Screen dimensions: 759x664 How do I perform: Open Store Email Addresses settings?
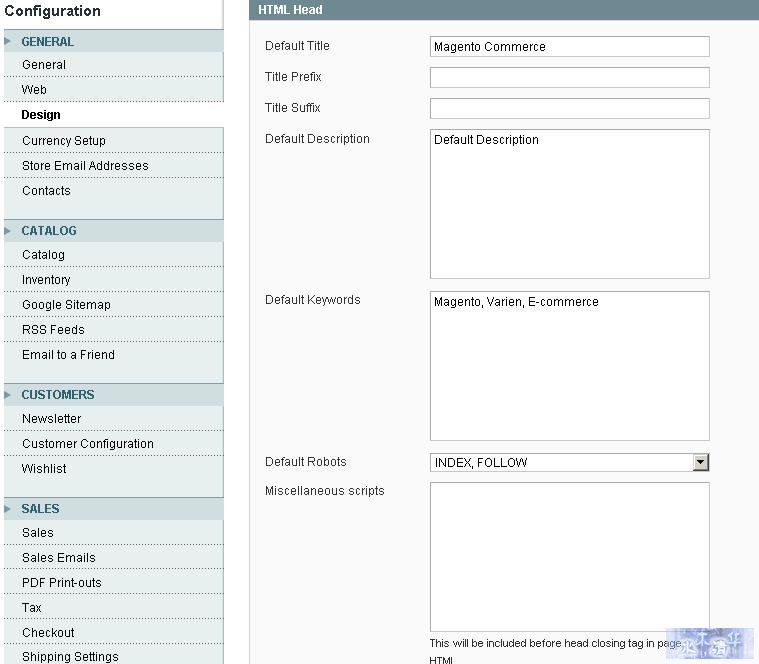[x=113, y=166]
